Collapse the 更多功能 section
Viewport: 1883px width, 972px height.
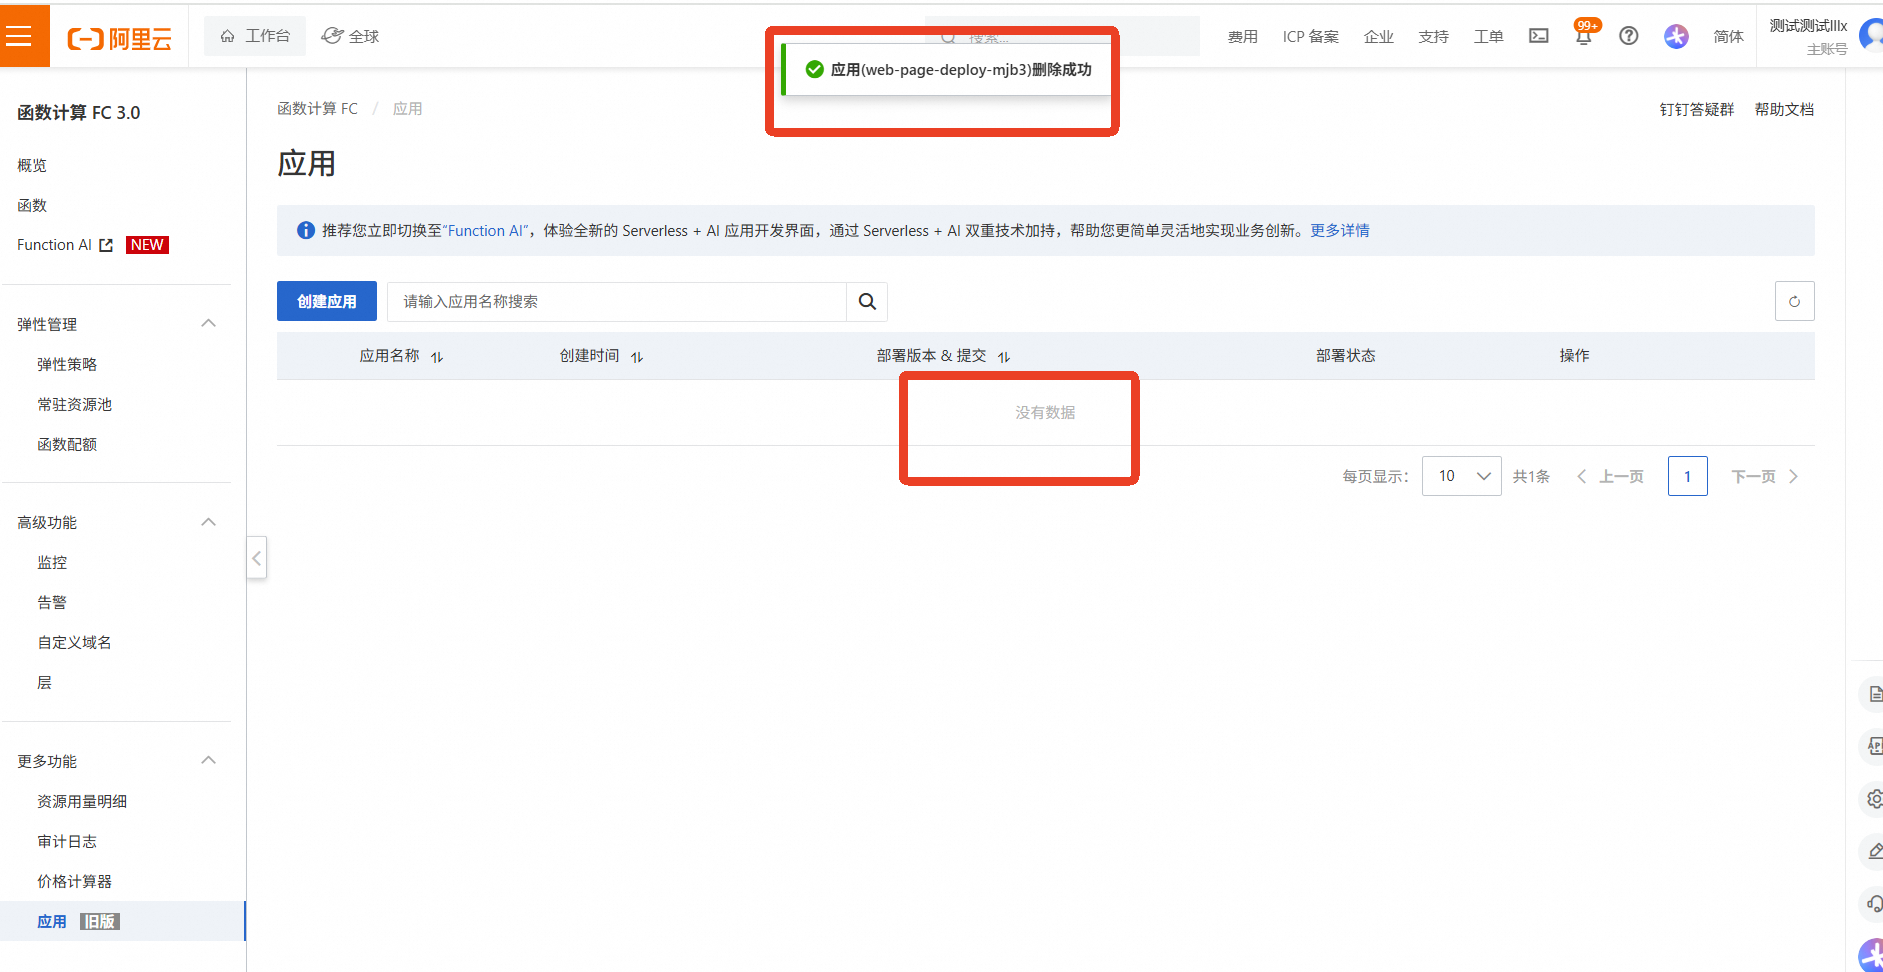pyautogui.click(x=208, y=760)
